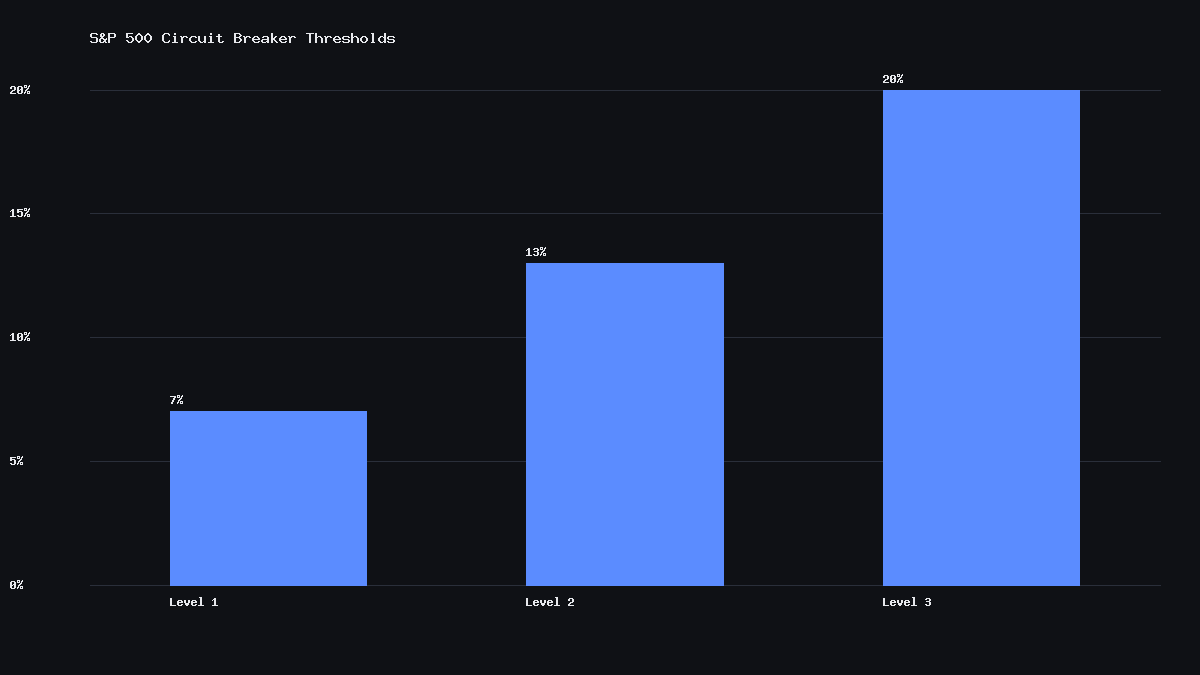The height and width of the screenshot is (675, 1200).
Task: Click the '13%' value label
Action: coord(536,252)
